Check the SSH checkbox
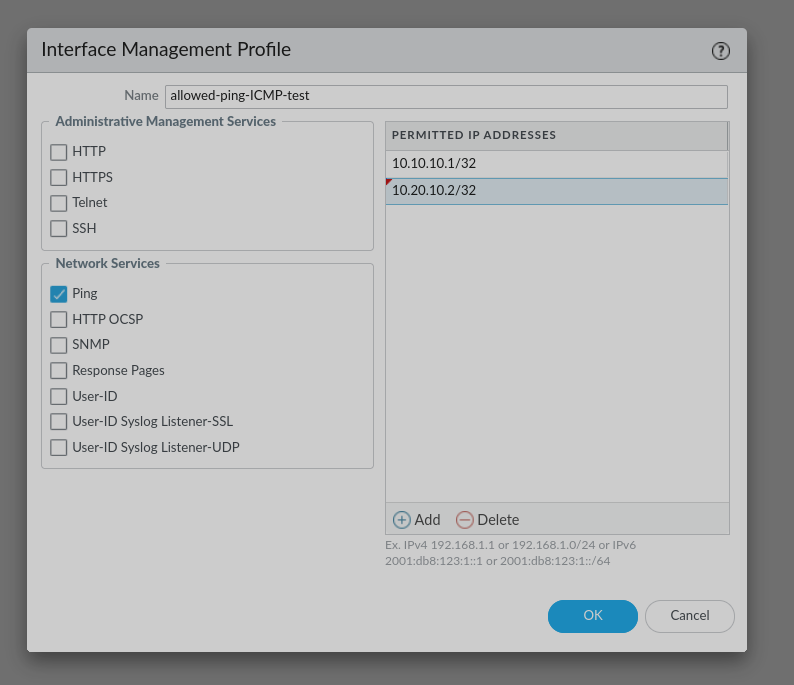This screenshot has width=794, height=685. [59, 228]
